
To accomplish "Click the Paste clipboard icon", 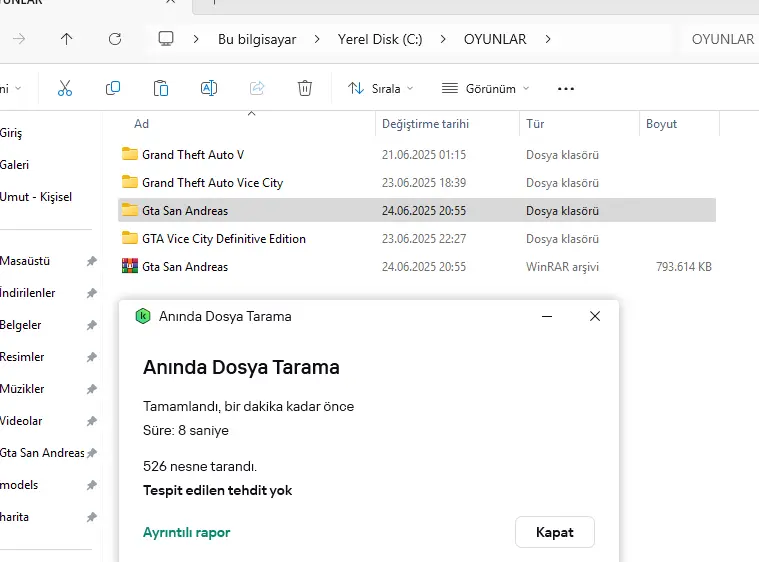I will click(161, 89).
